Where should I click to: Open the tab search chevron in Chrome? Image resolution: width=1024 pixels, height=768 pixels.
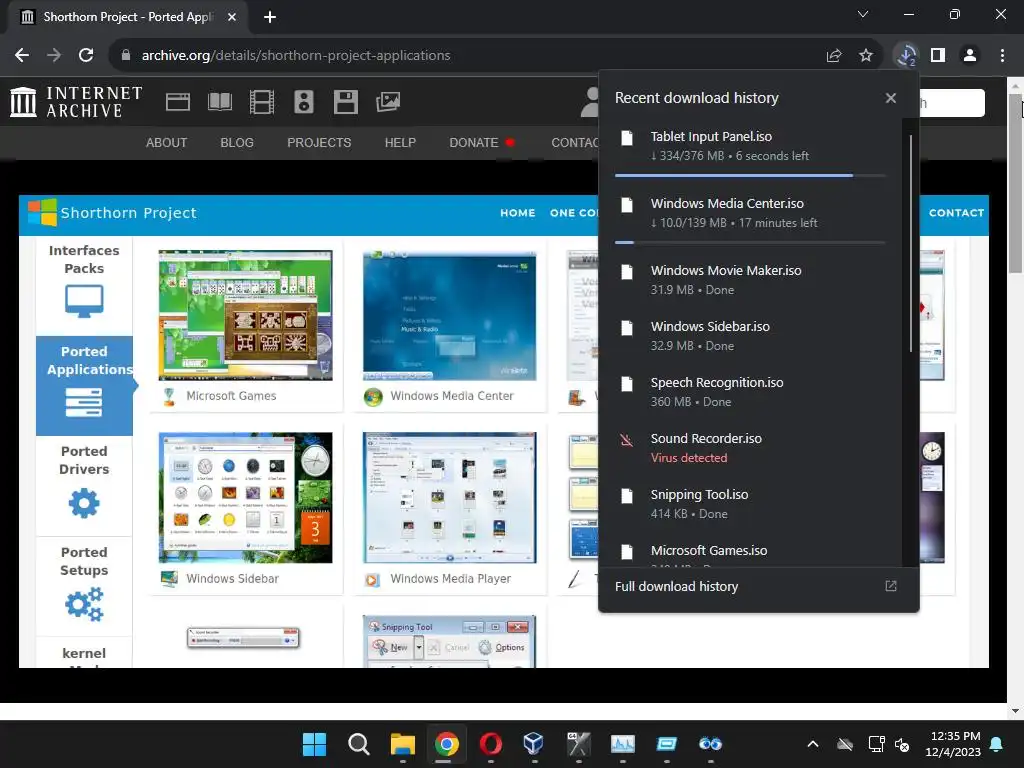point(863,14)
